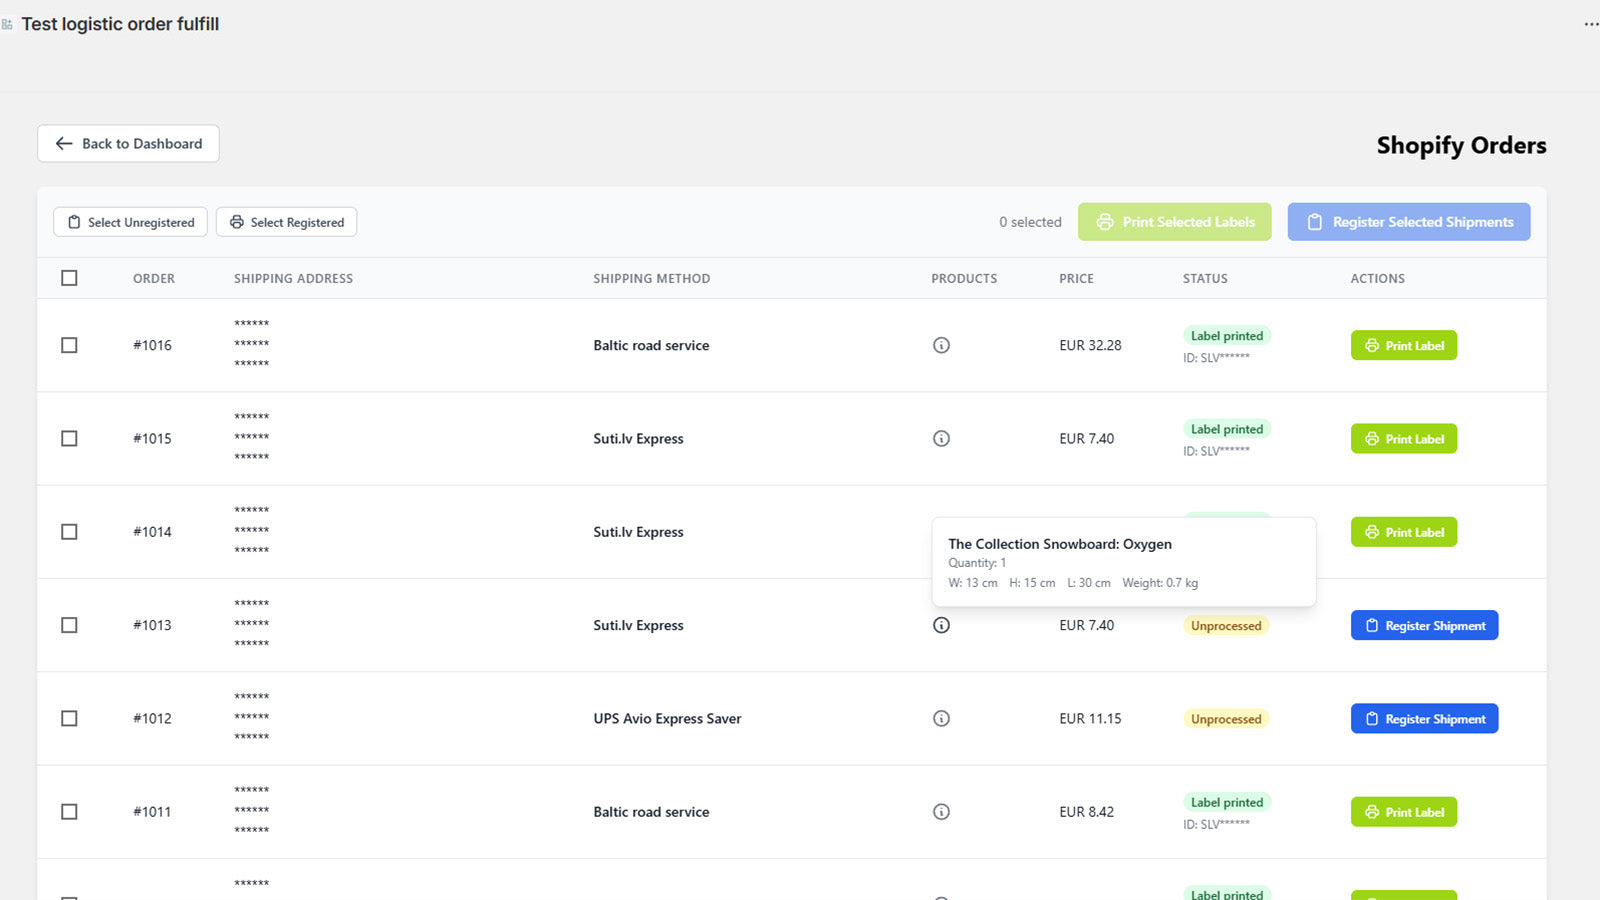Register Shipment for order #1013
Viewport: 1600px width, 900px height.
coord(1424,625)
